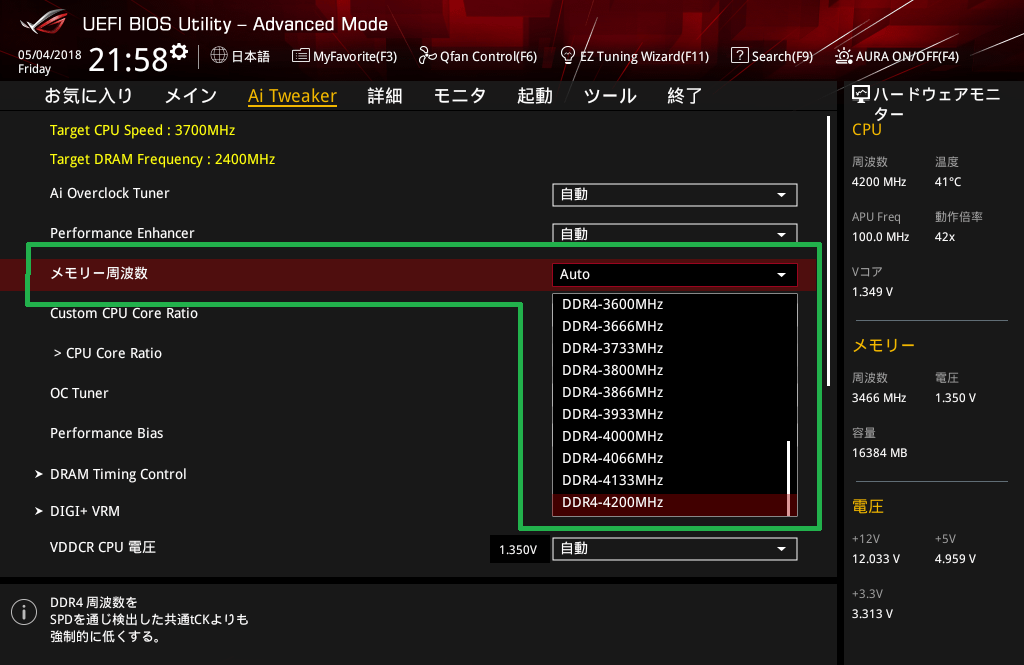Select DDR4-3666MHz option

pyautogui.click(x=670, y=327)
